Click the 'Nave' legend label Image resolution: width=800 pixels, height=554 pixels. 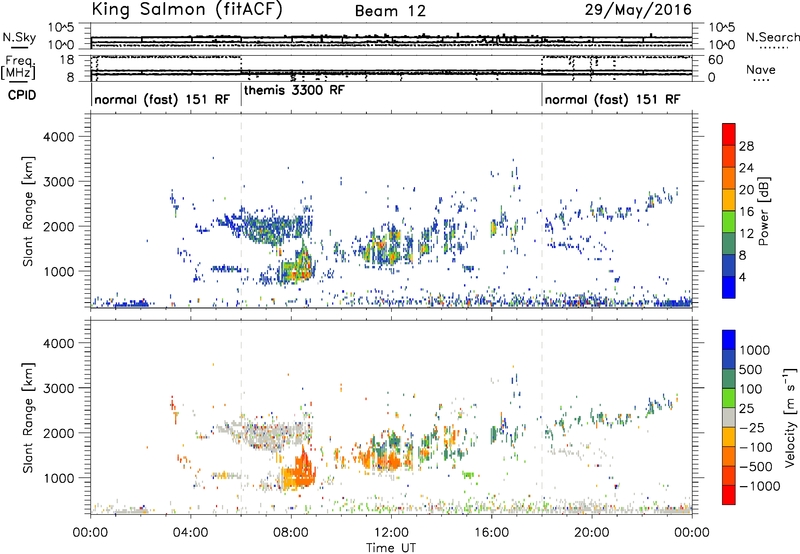[x=761, y=70]
